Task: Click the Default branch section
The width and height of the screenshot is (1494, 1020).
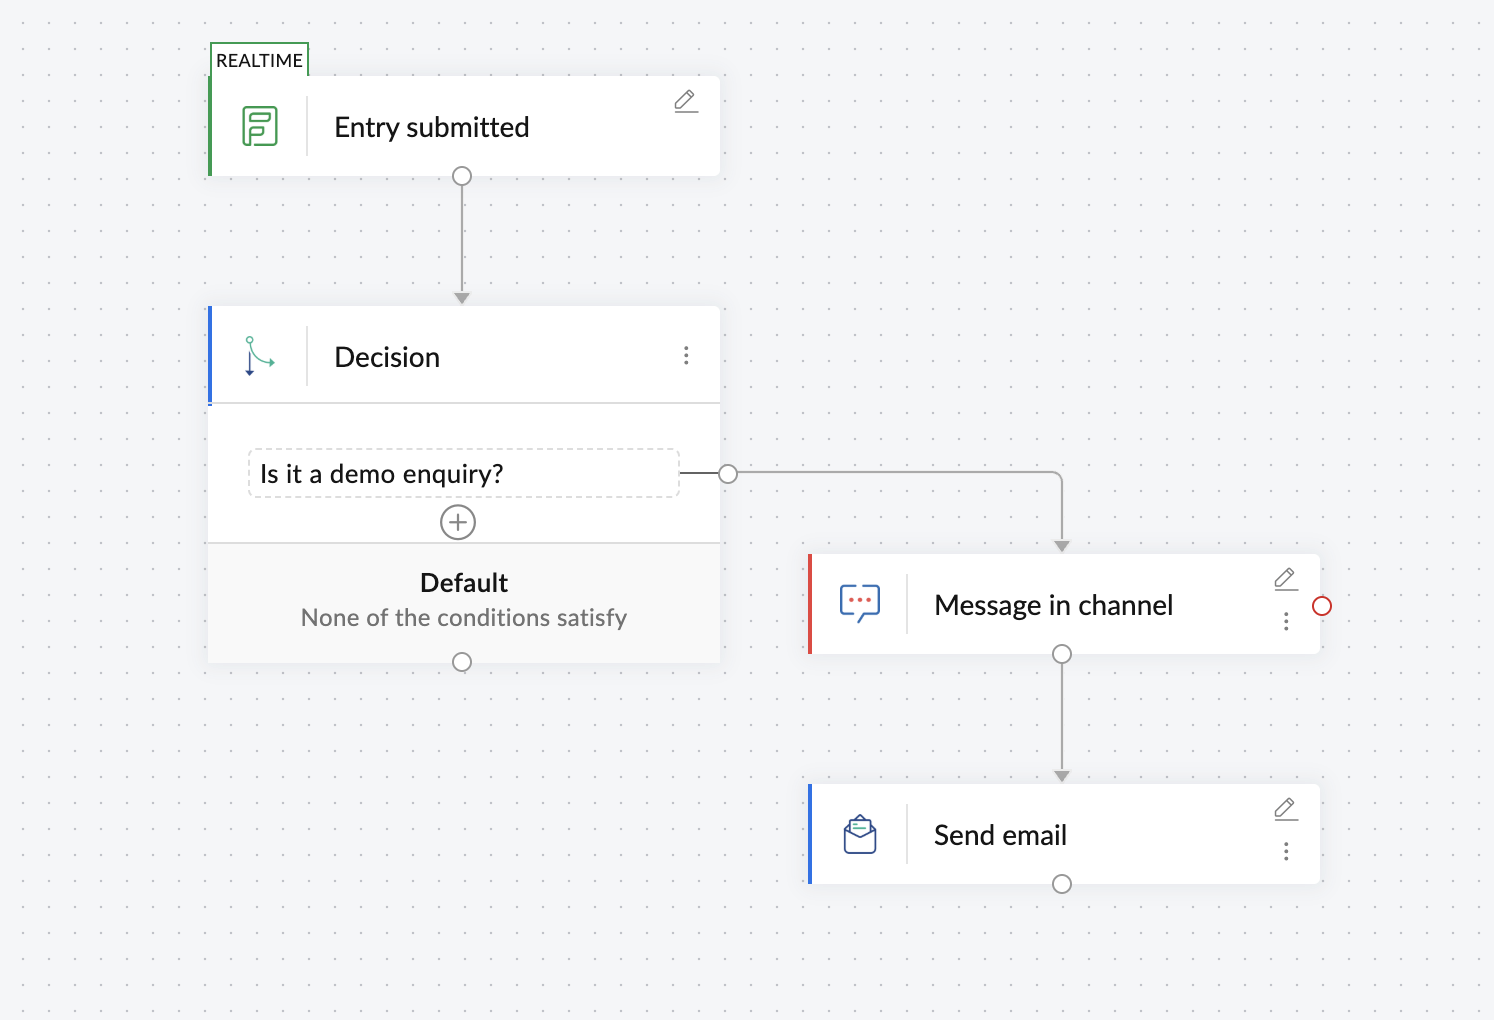Action: click(463, 600)
